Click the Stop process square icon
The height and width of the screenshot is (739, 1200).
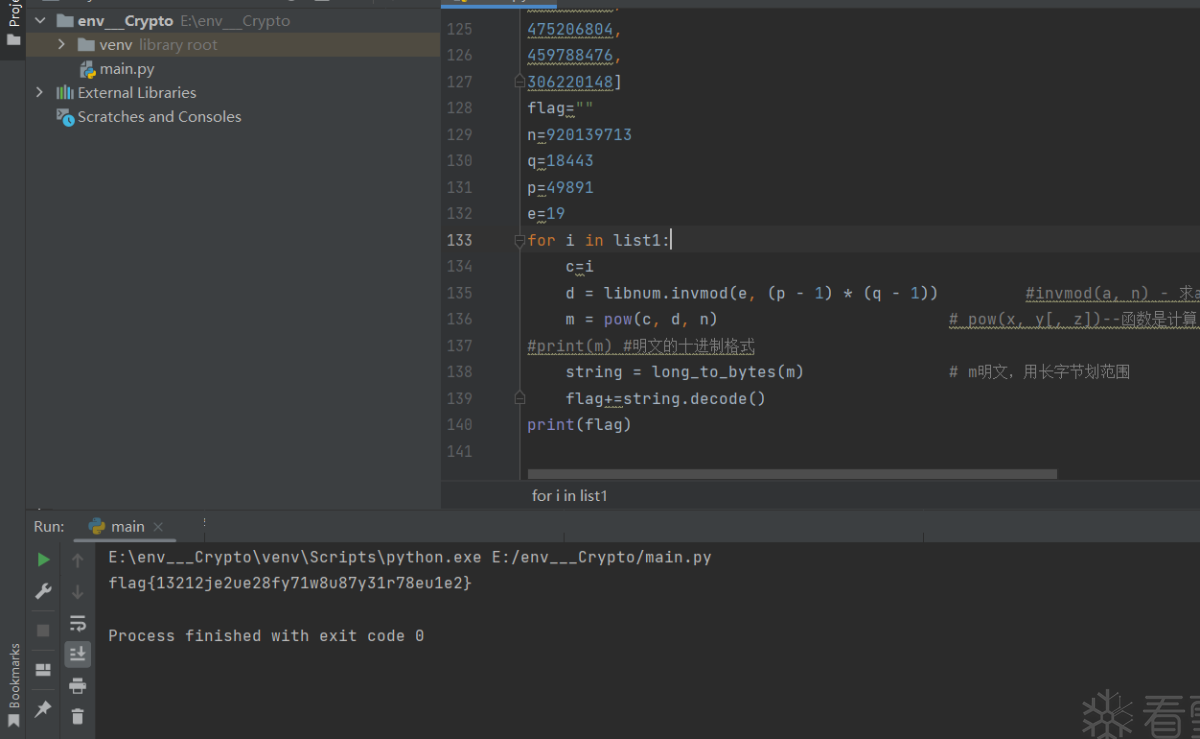[43, 630]
